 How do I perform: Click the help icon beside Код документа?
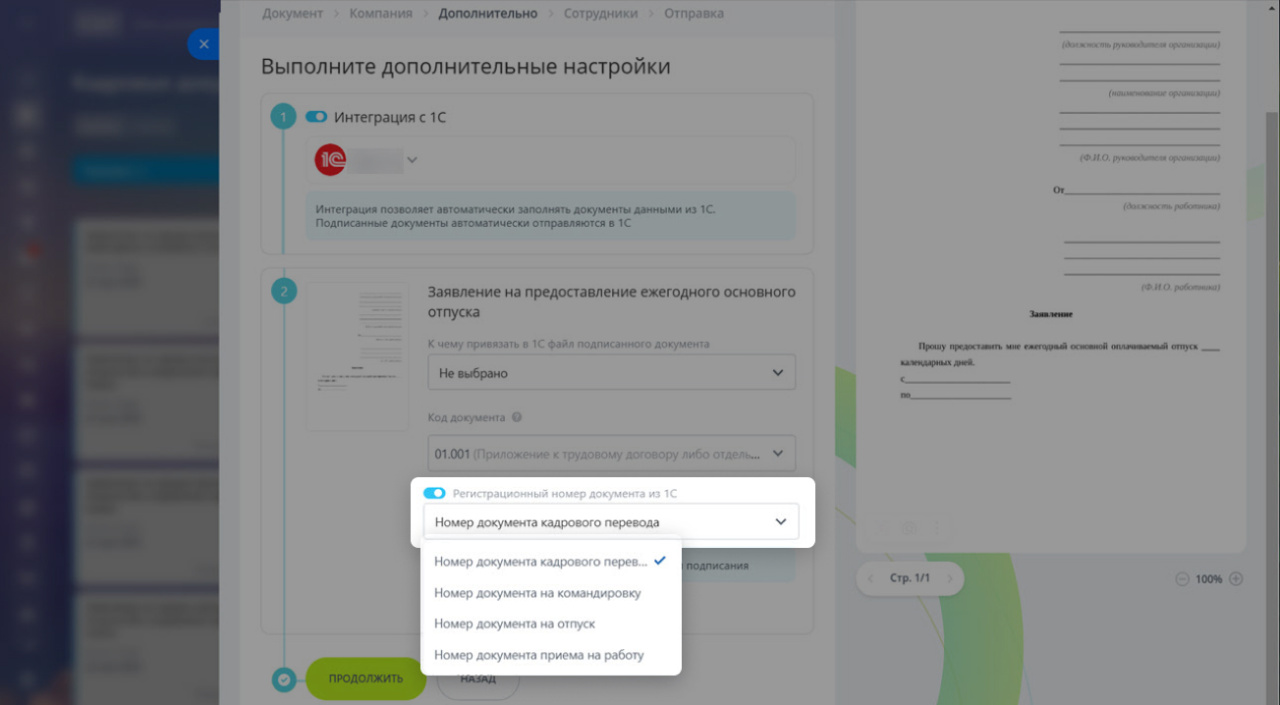point(516,418)
